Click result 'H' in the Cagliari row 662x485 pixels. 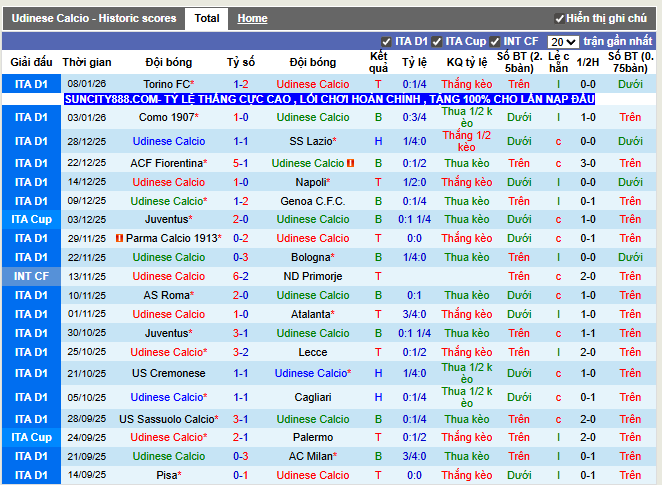[378, 397]
